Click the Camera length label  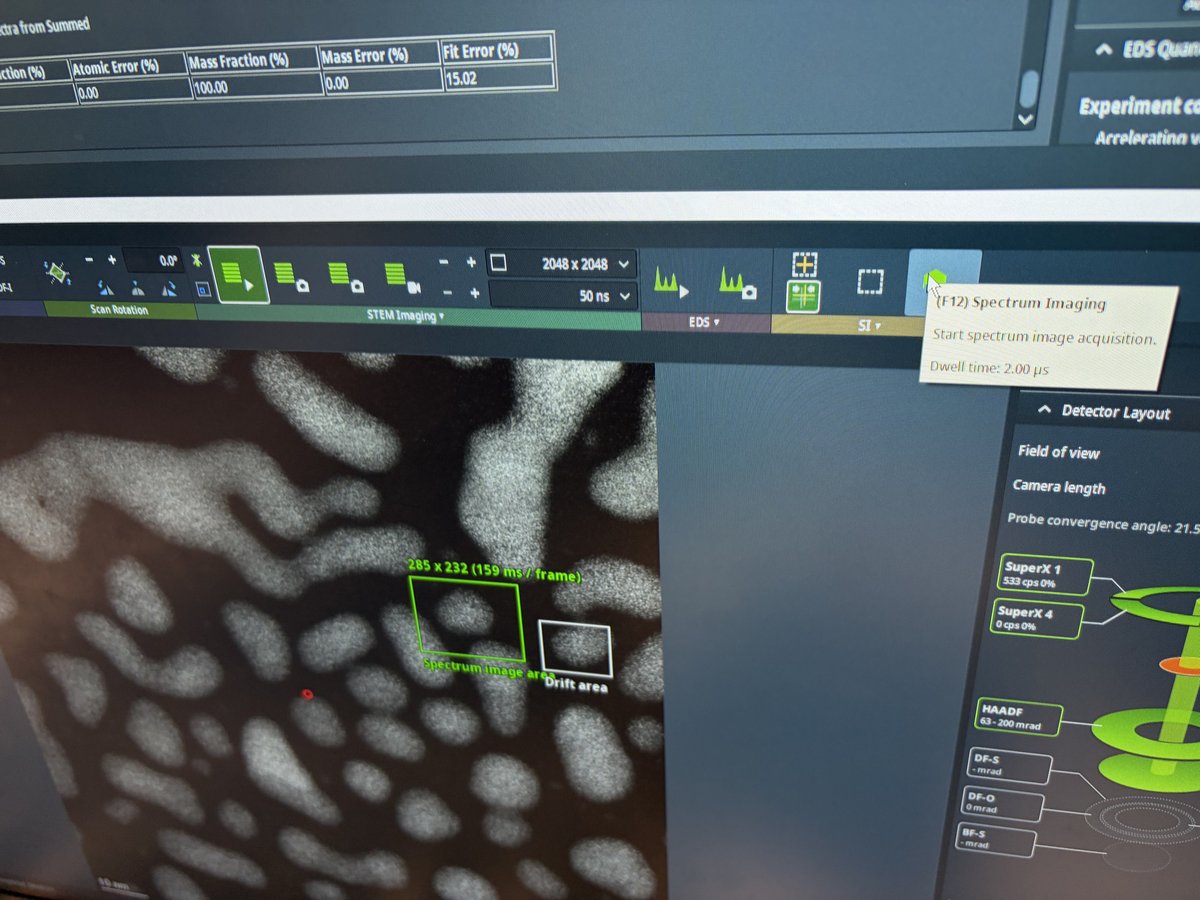[1058, 487]
